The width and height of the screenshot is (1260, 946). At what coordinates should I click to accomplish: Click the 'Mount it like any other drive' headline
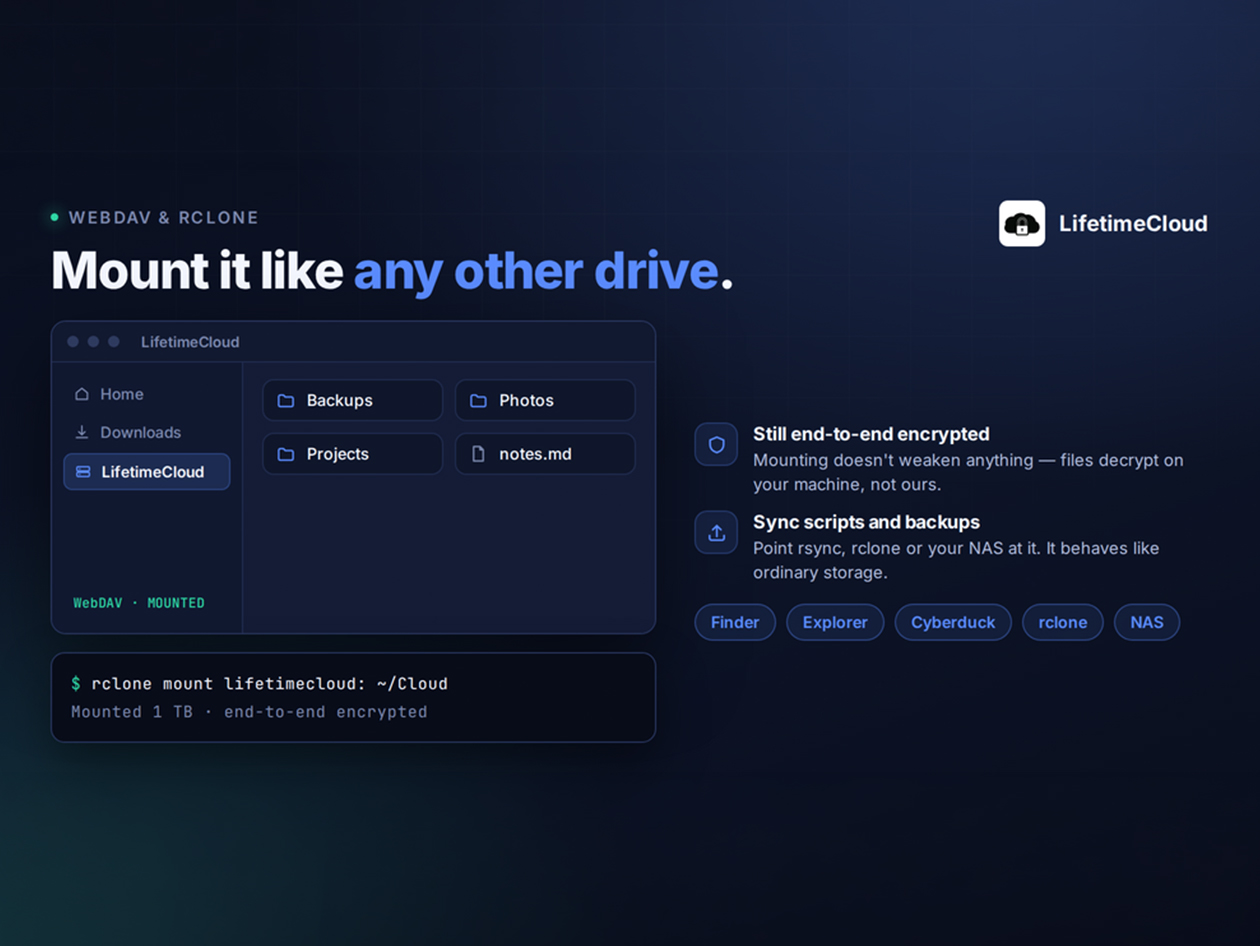pyautogui.click(x=392, y=270)
